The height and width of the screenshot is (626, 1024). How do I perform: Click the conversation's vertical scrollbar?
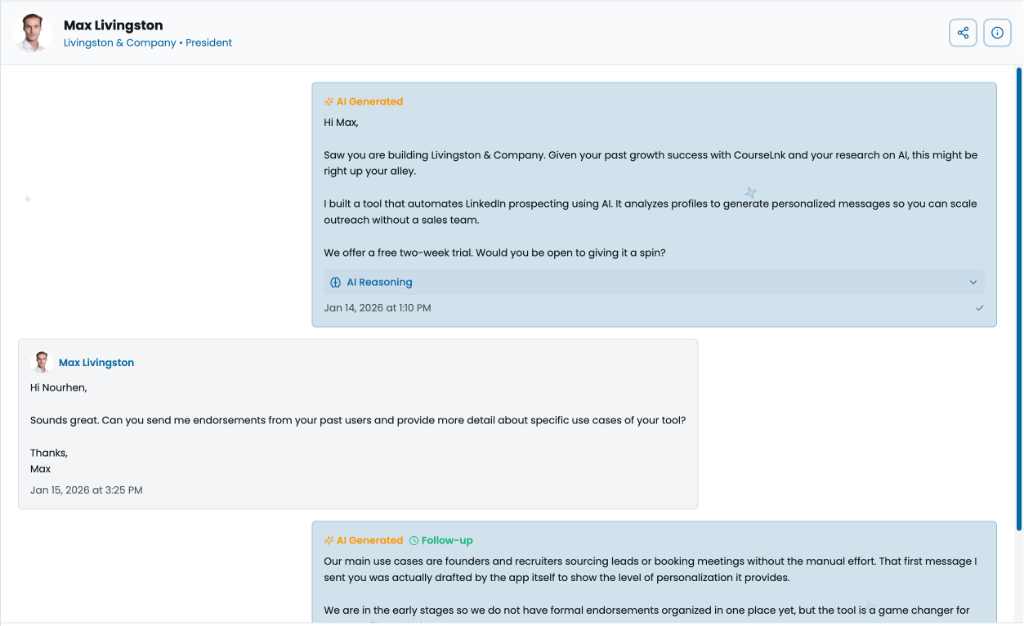tap(1018, 300)
